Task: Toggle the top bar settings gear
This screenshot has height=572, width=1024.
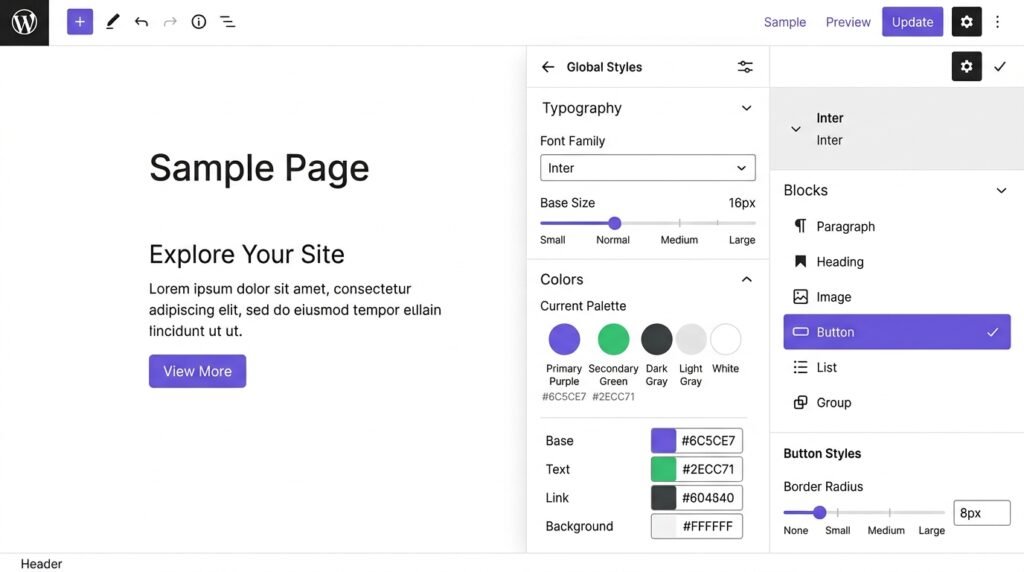Action: (967, 22)
